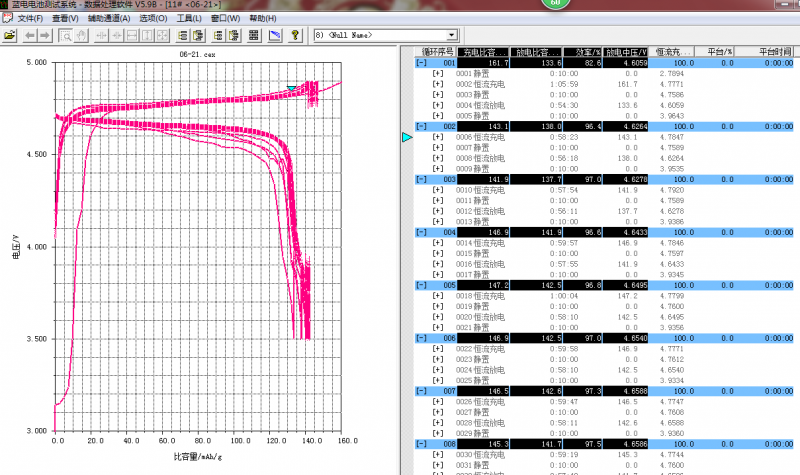Click the 充电比容 column header
800x475 pixels.
[484, 52]
